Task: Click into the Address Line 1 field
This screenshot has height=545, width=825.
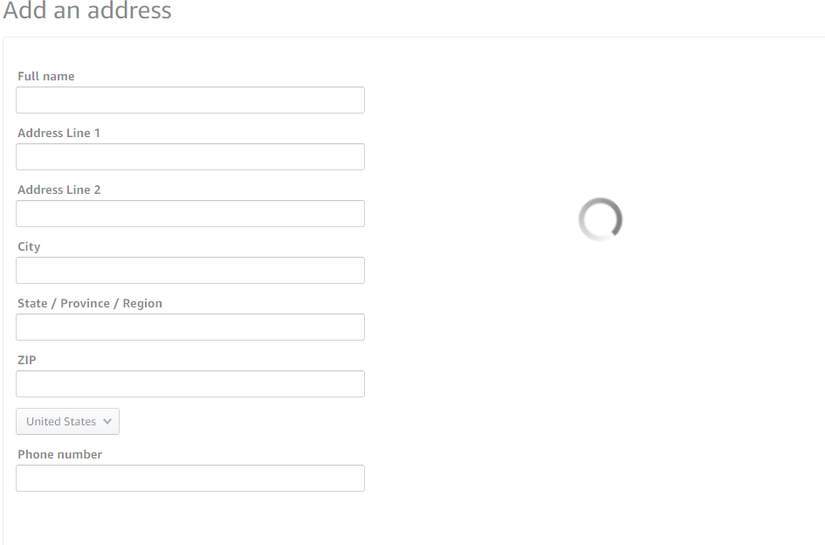Action: [190, 157]
